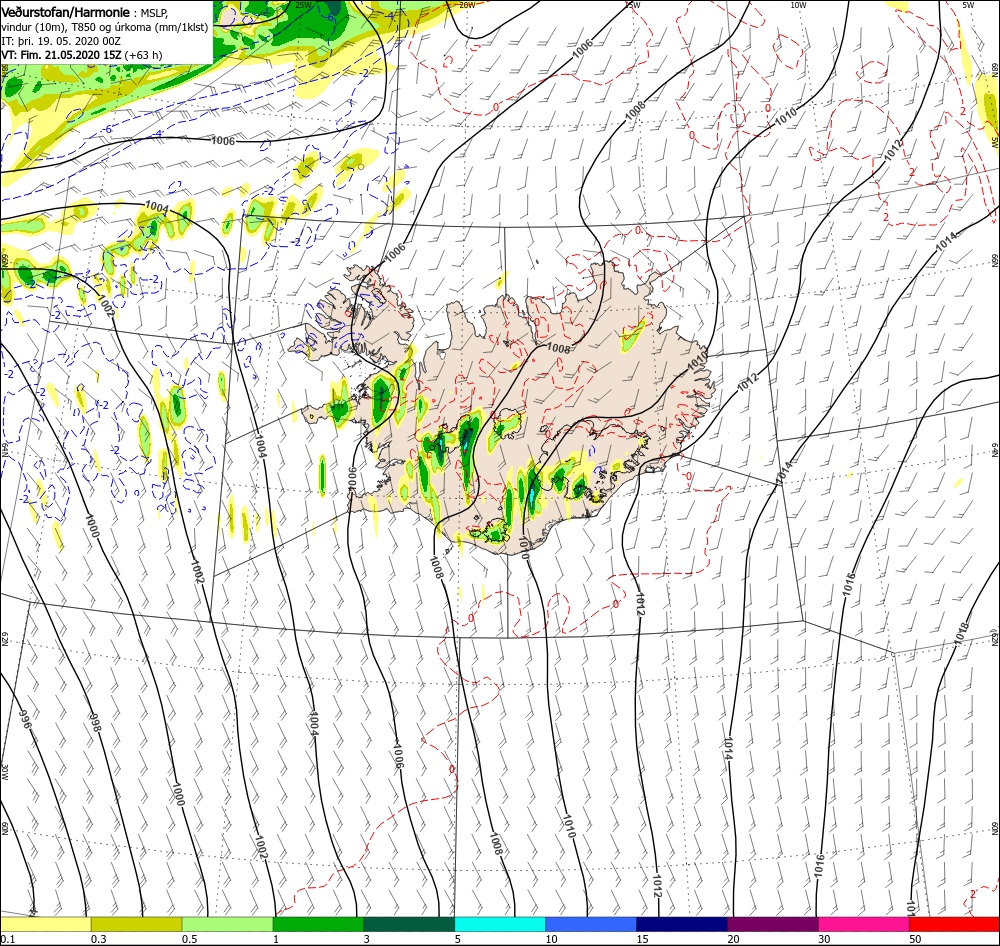
Task: Click the '30' legend value label
Action: 824,939
